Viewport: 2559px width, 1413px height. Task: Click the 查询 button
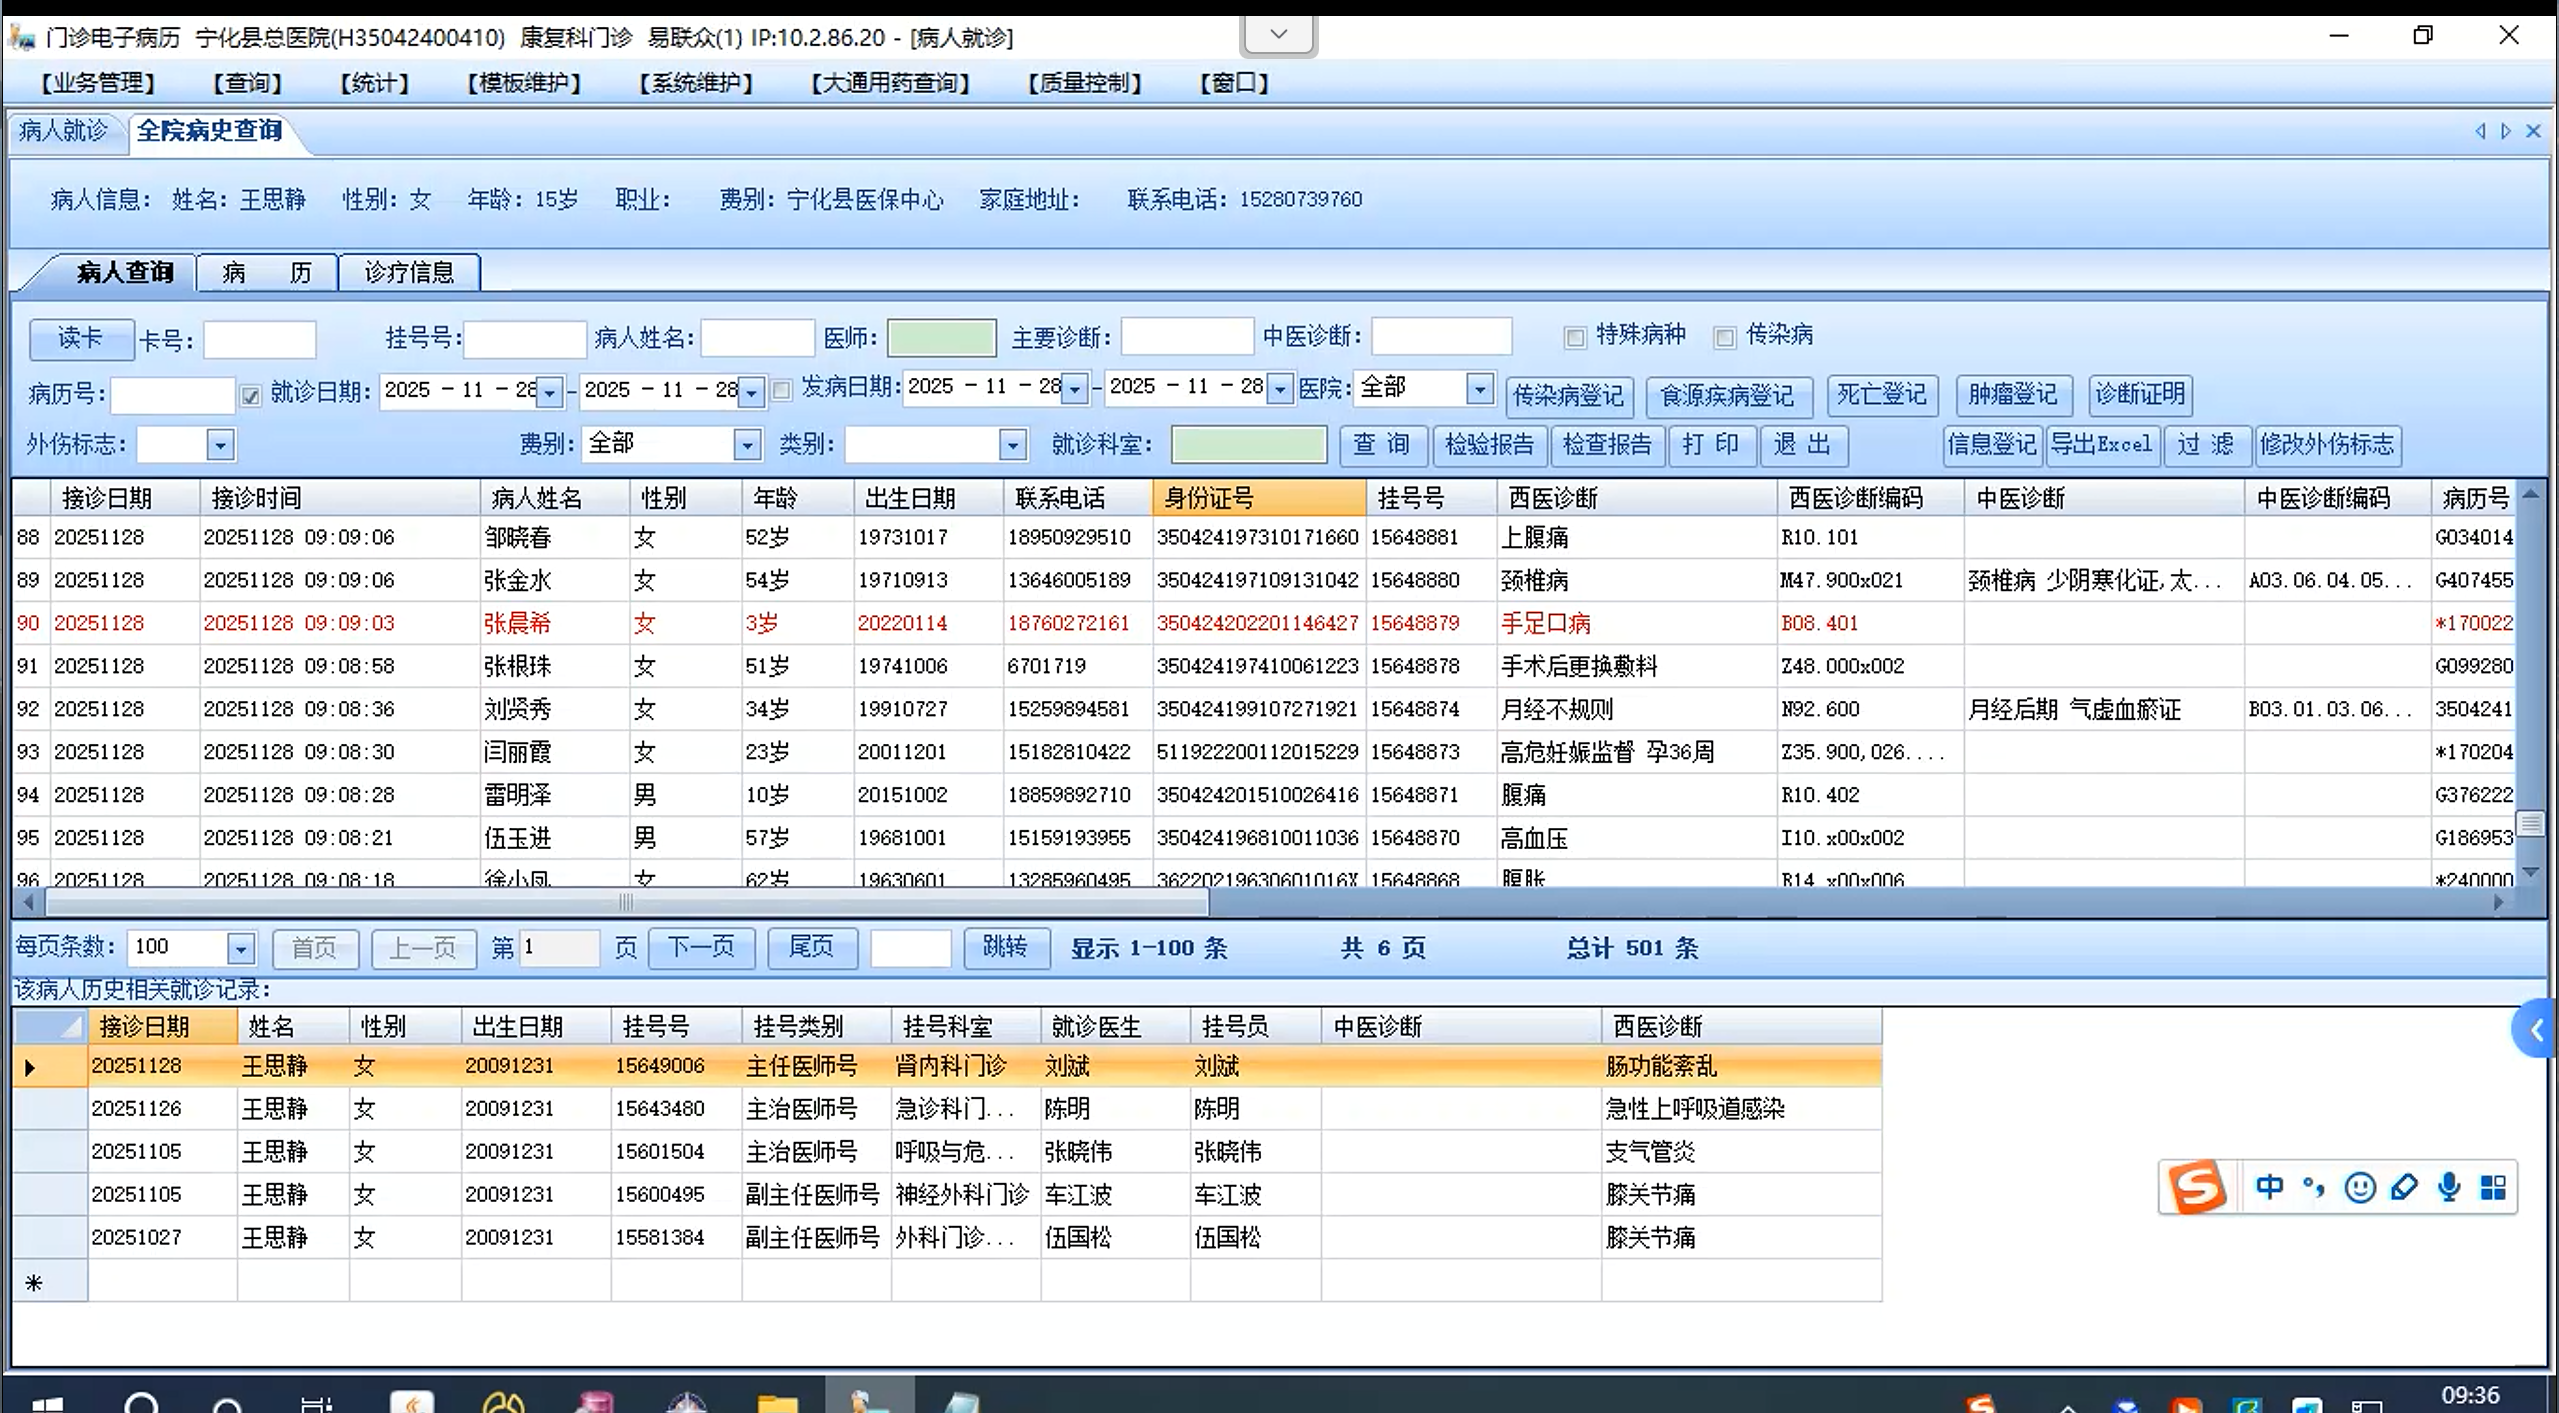(x=1382, y=445)
